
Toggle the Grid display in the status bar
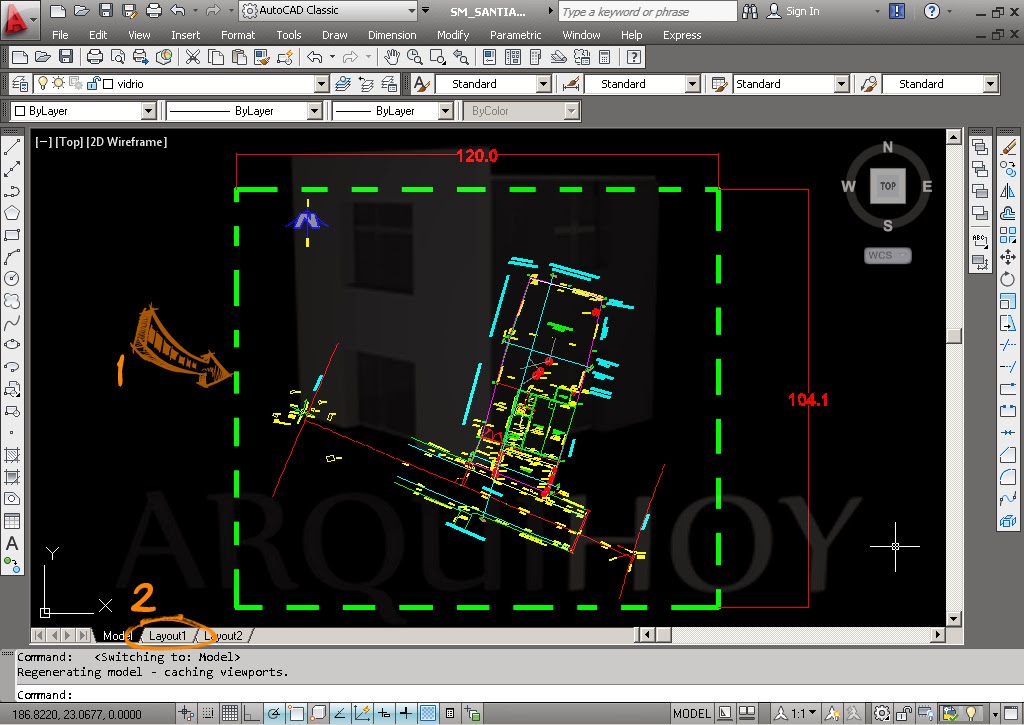(229, 712)
